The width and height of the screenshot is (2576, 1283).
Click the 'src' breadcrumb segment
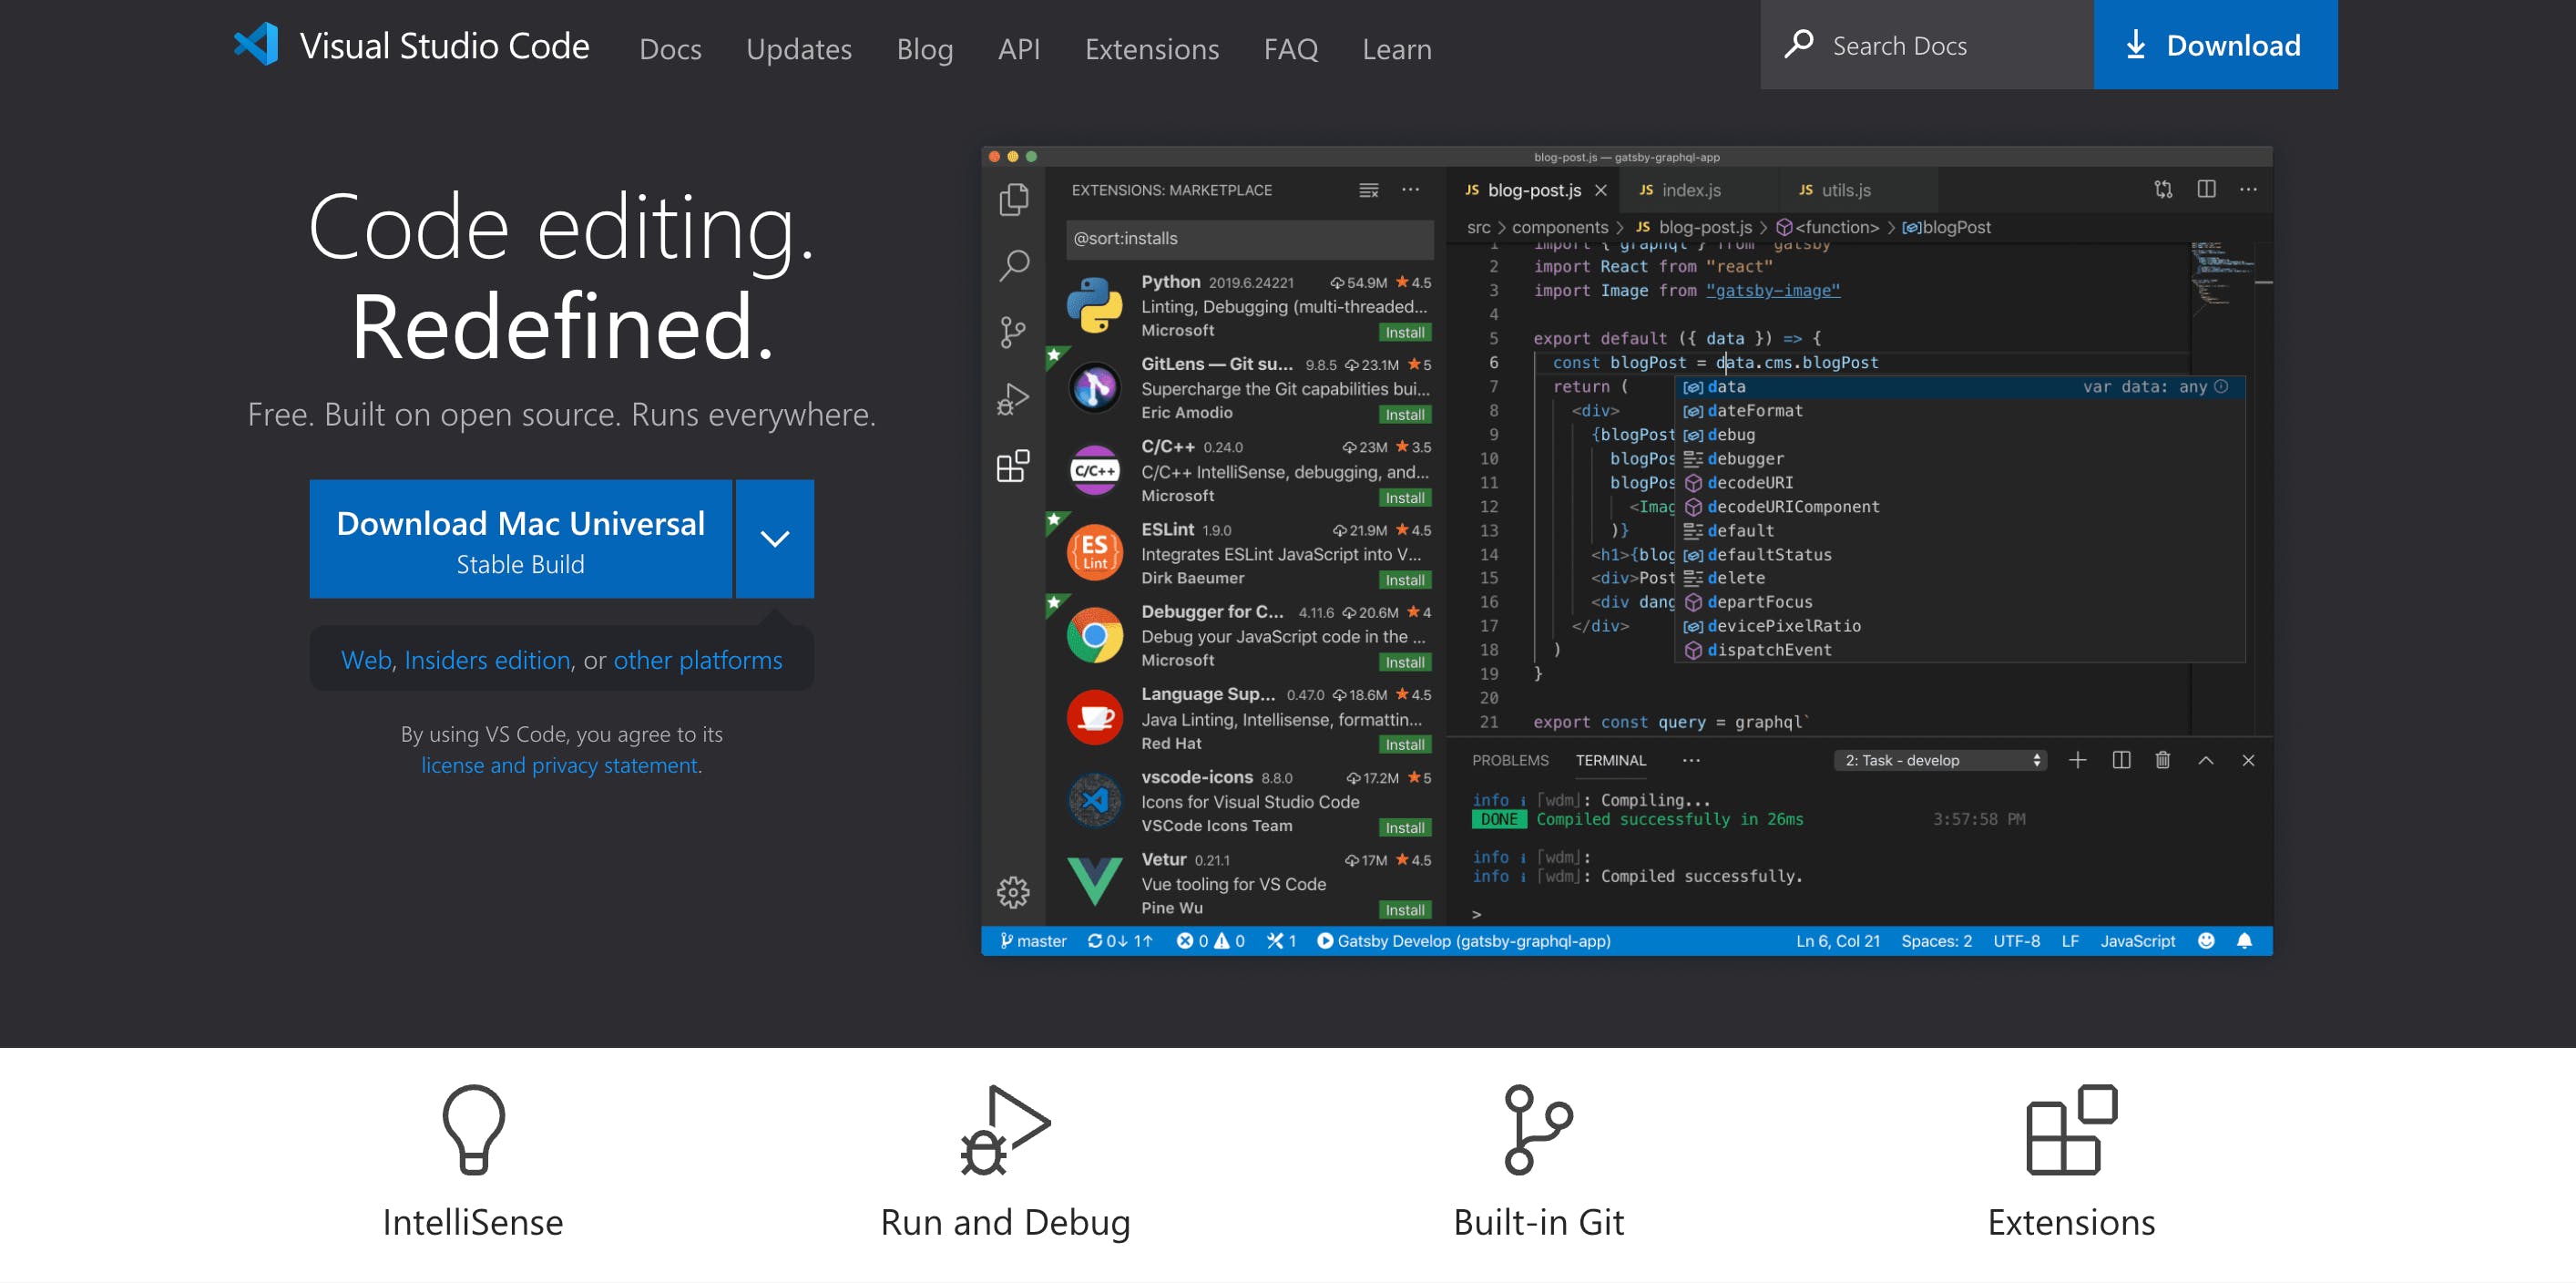pos(1478,227)
